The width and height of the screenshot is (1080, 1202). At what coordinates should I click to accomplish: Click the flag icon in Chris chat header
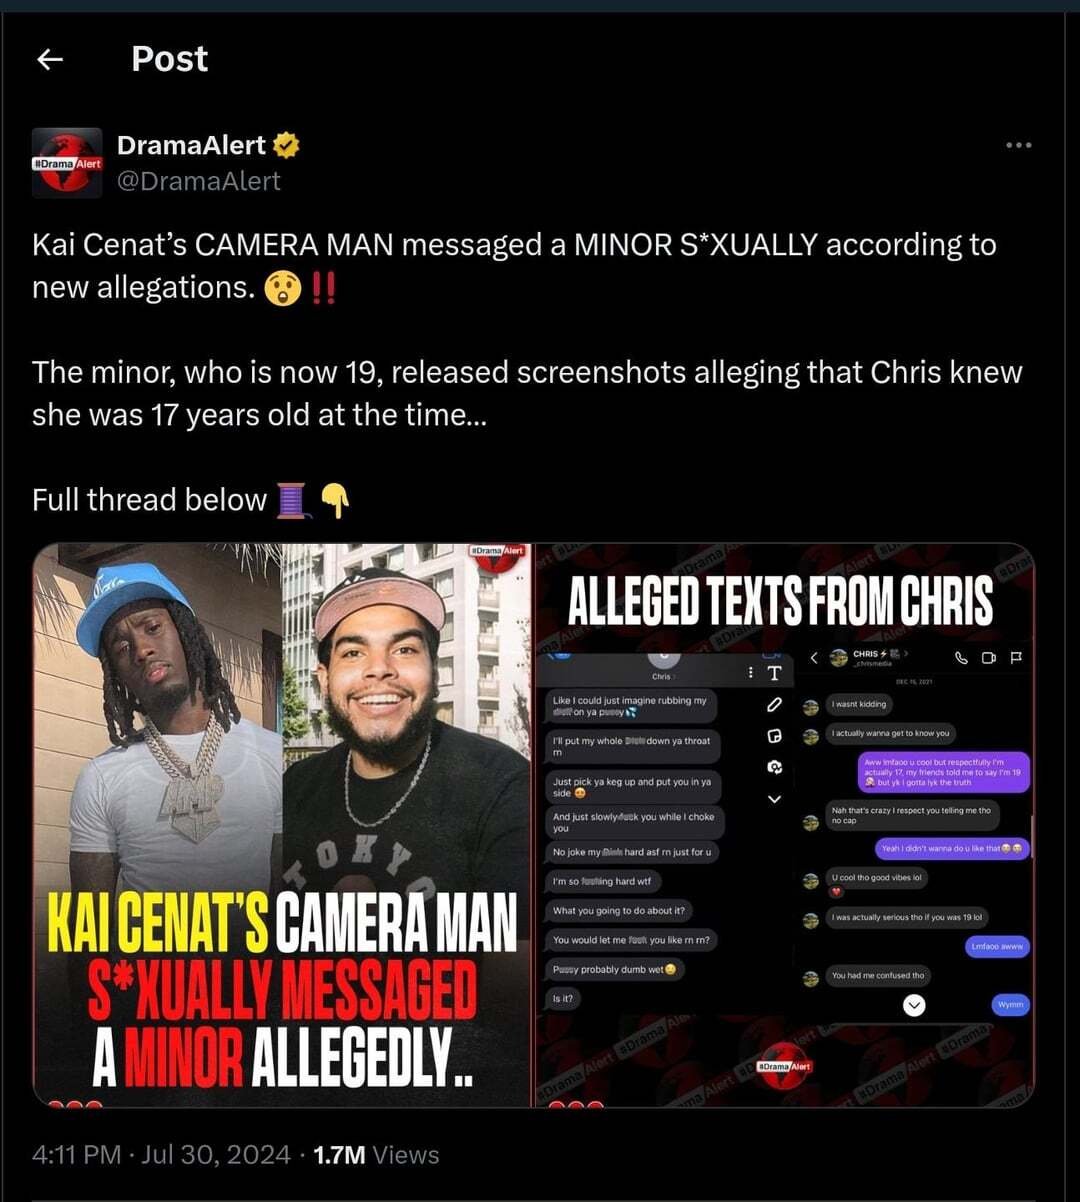1016,657
